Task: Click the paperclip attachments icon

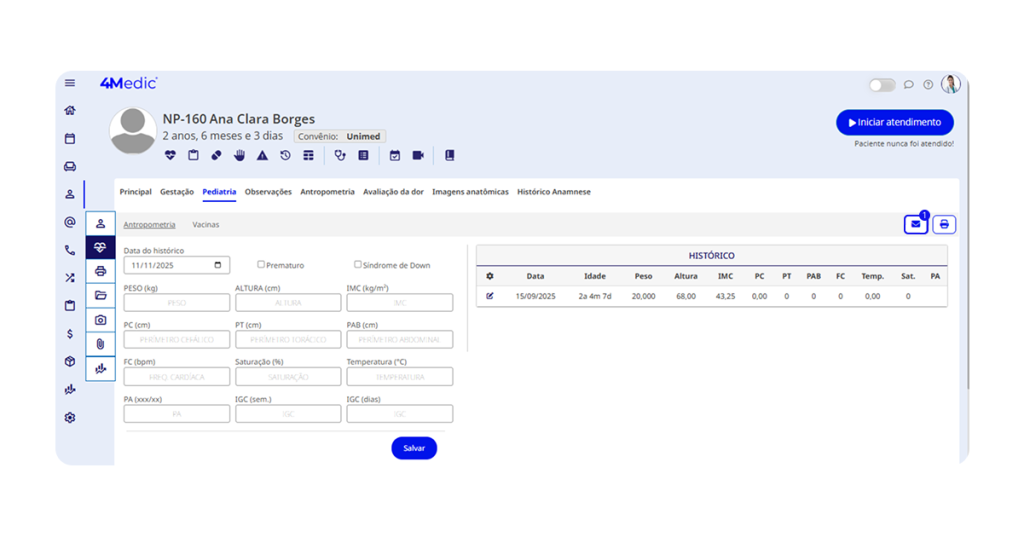Action: point(100,344)
